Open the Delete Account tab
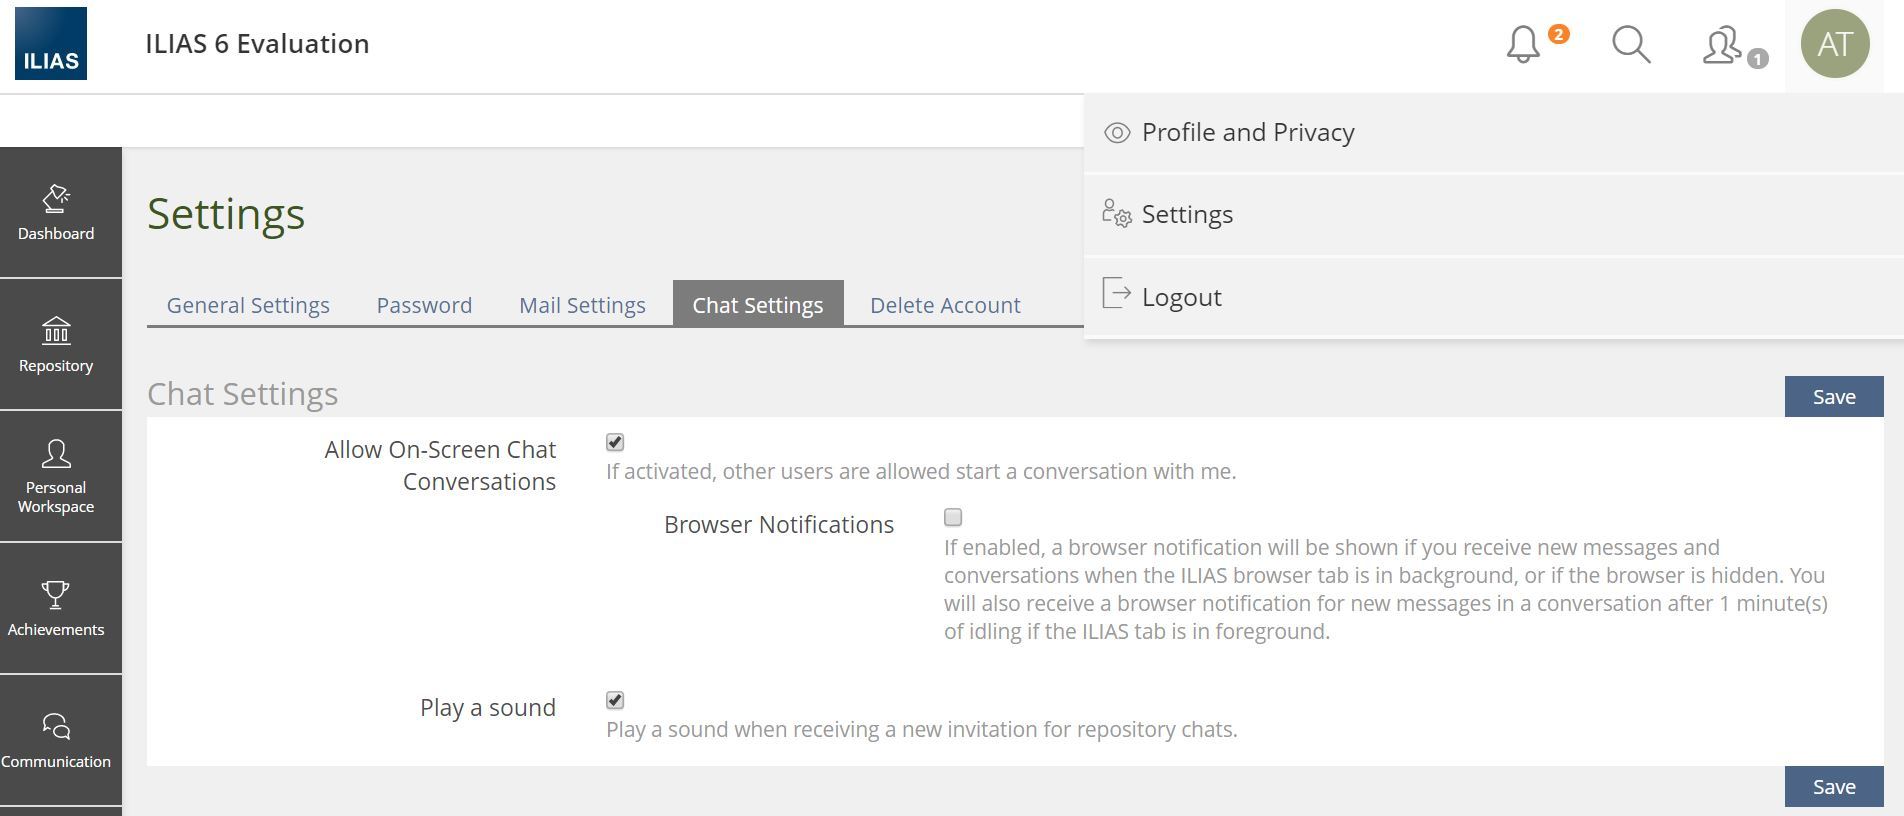The width and height of the screenshot is (1904, 816). tap(945, 305)
